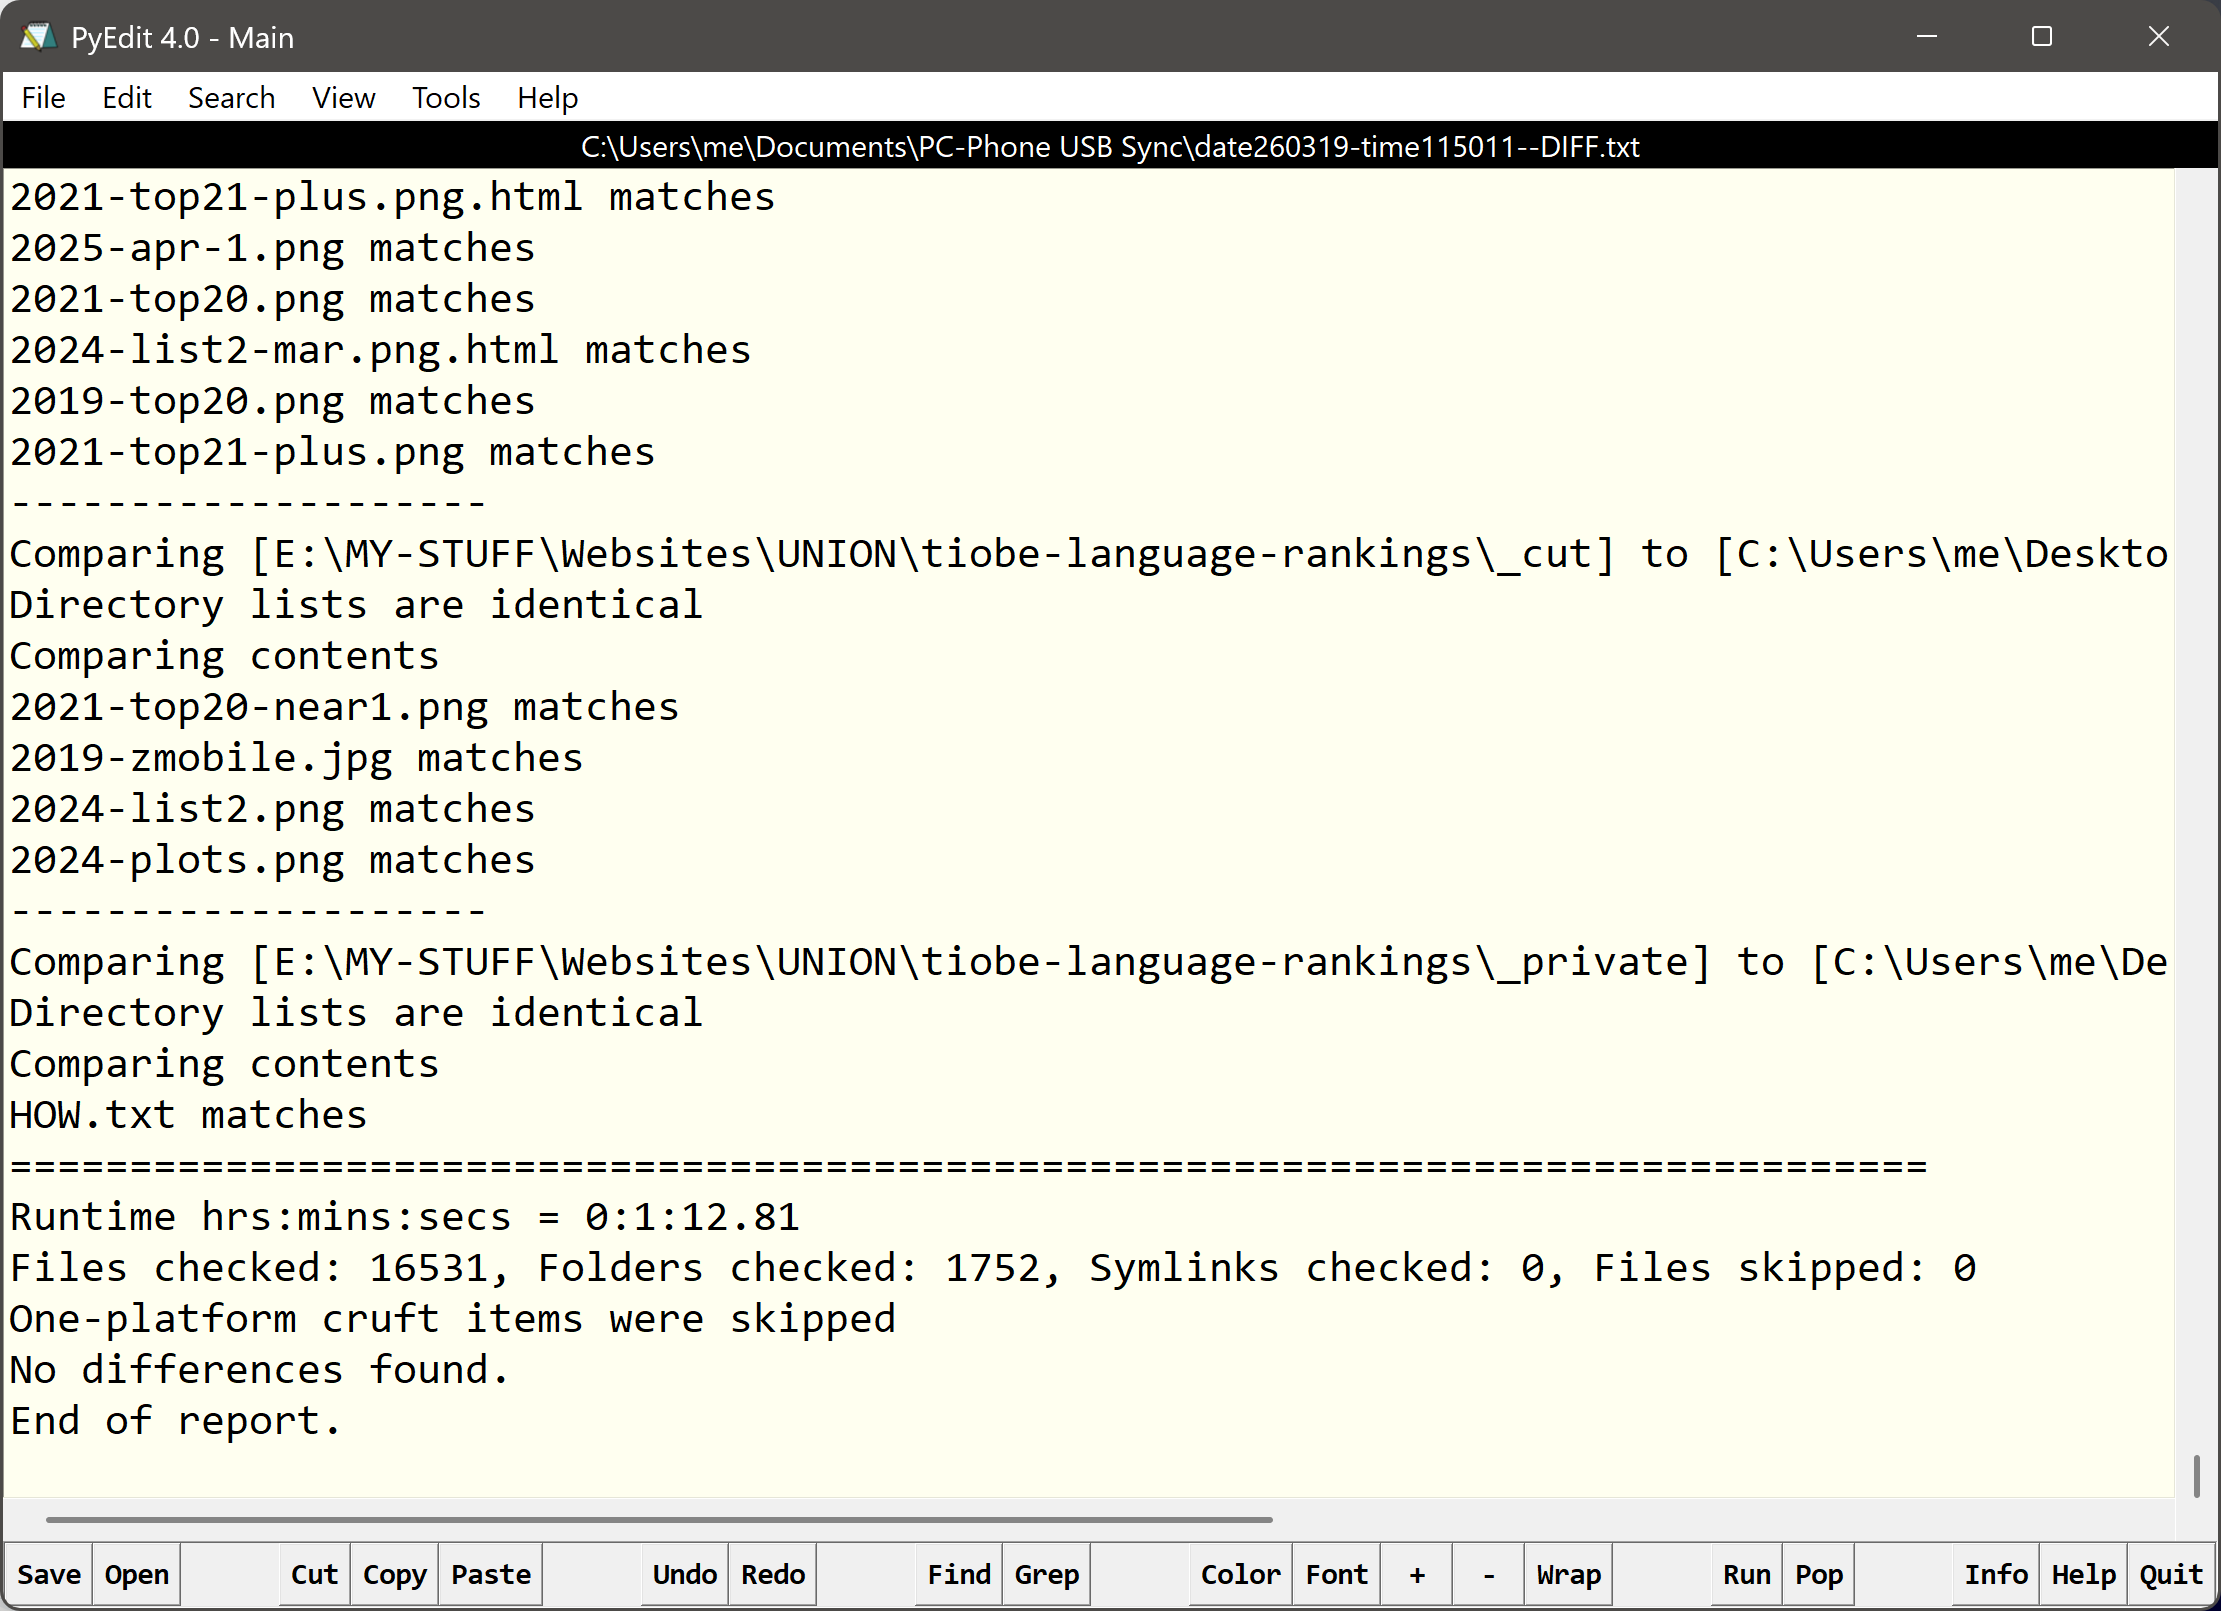
Task: Open the File menu
Action: [43, 98]
